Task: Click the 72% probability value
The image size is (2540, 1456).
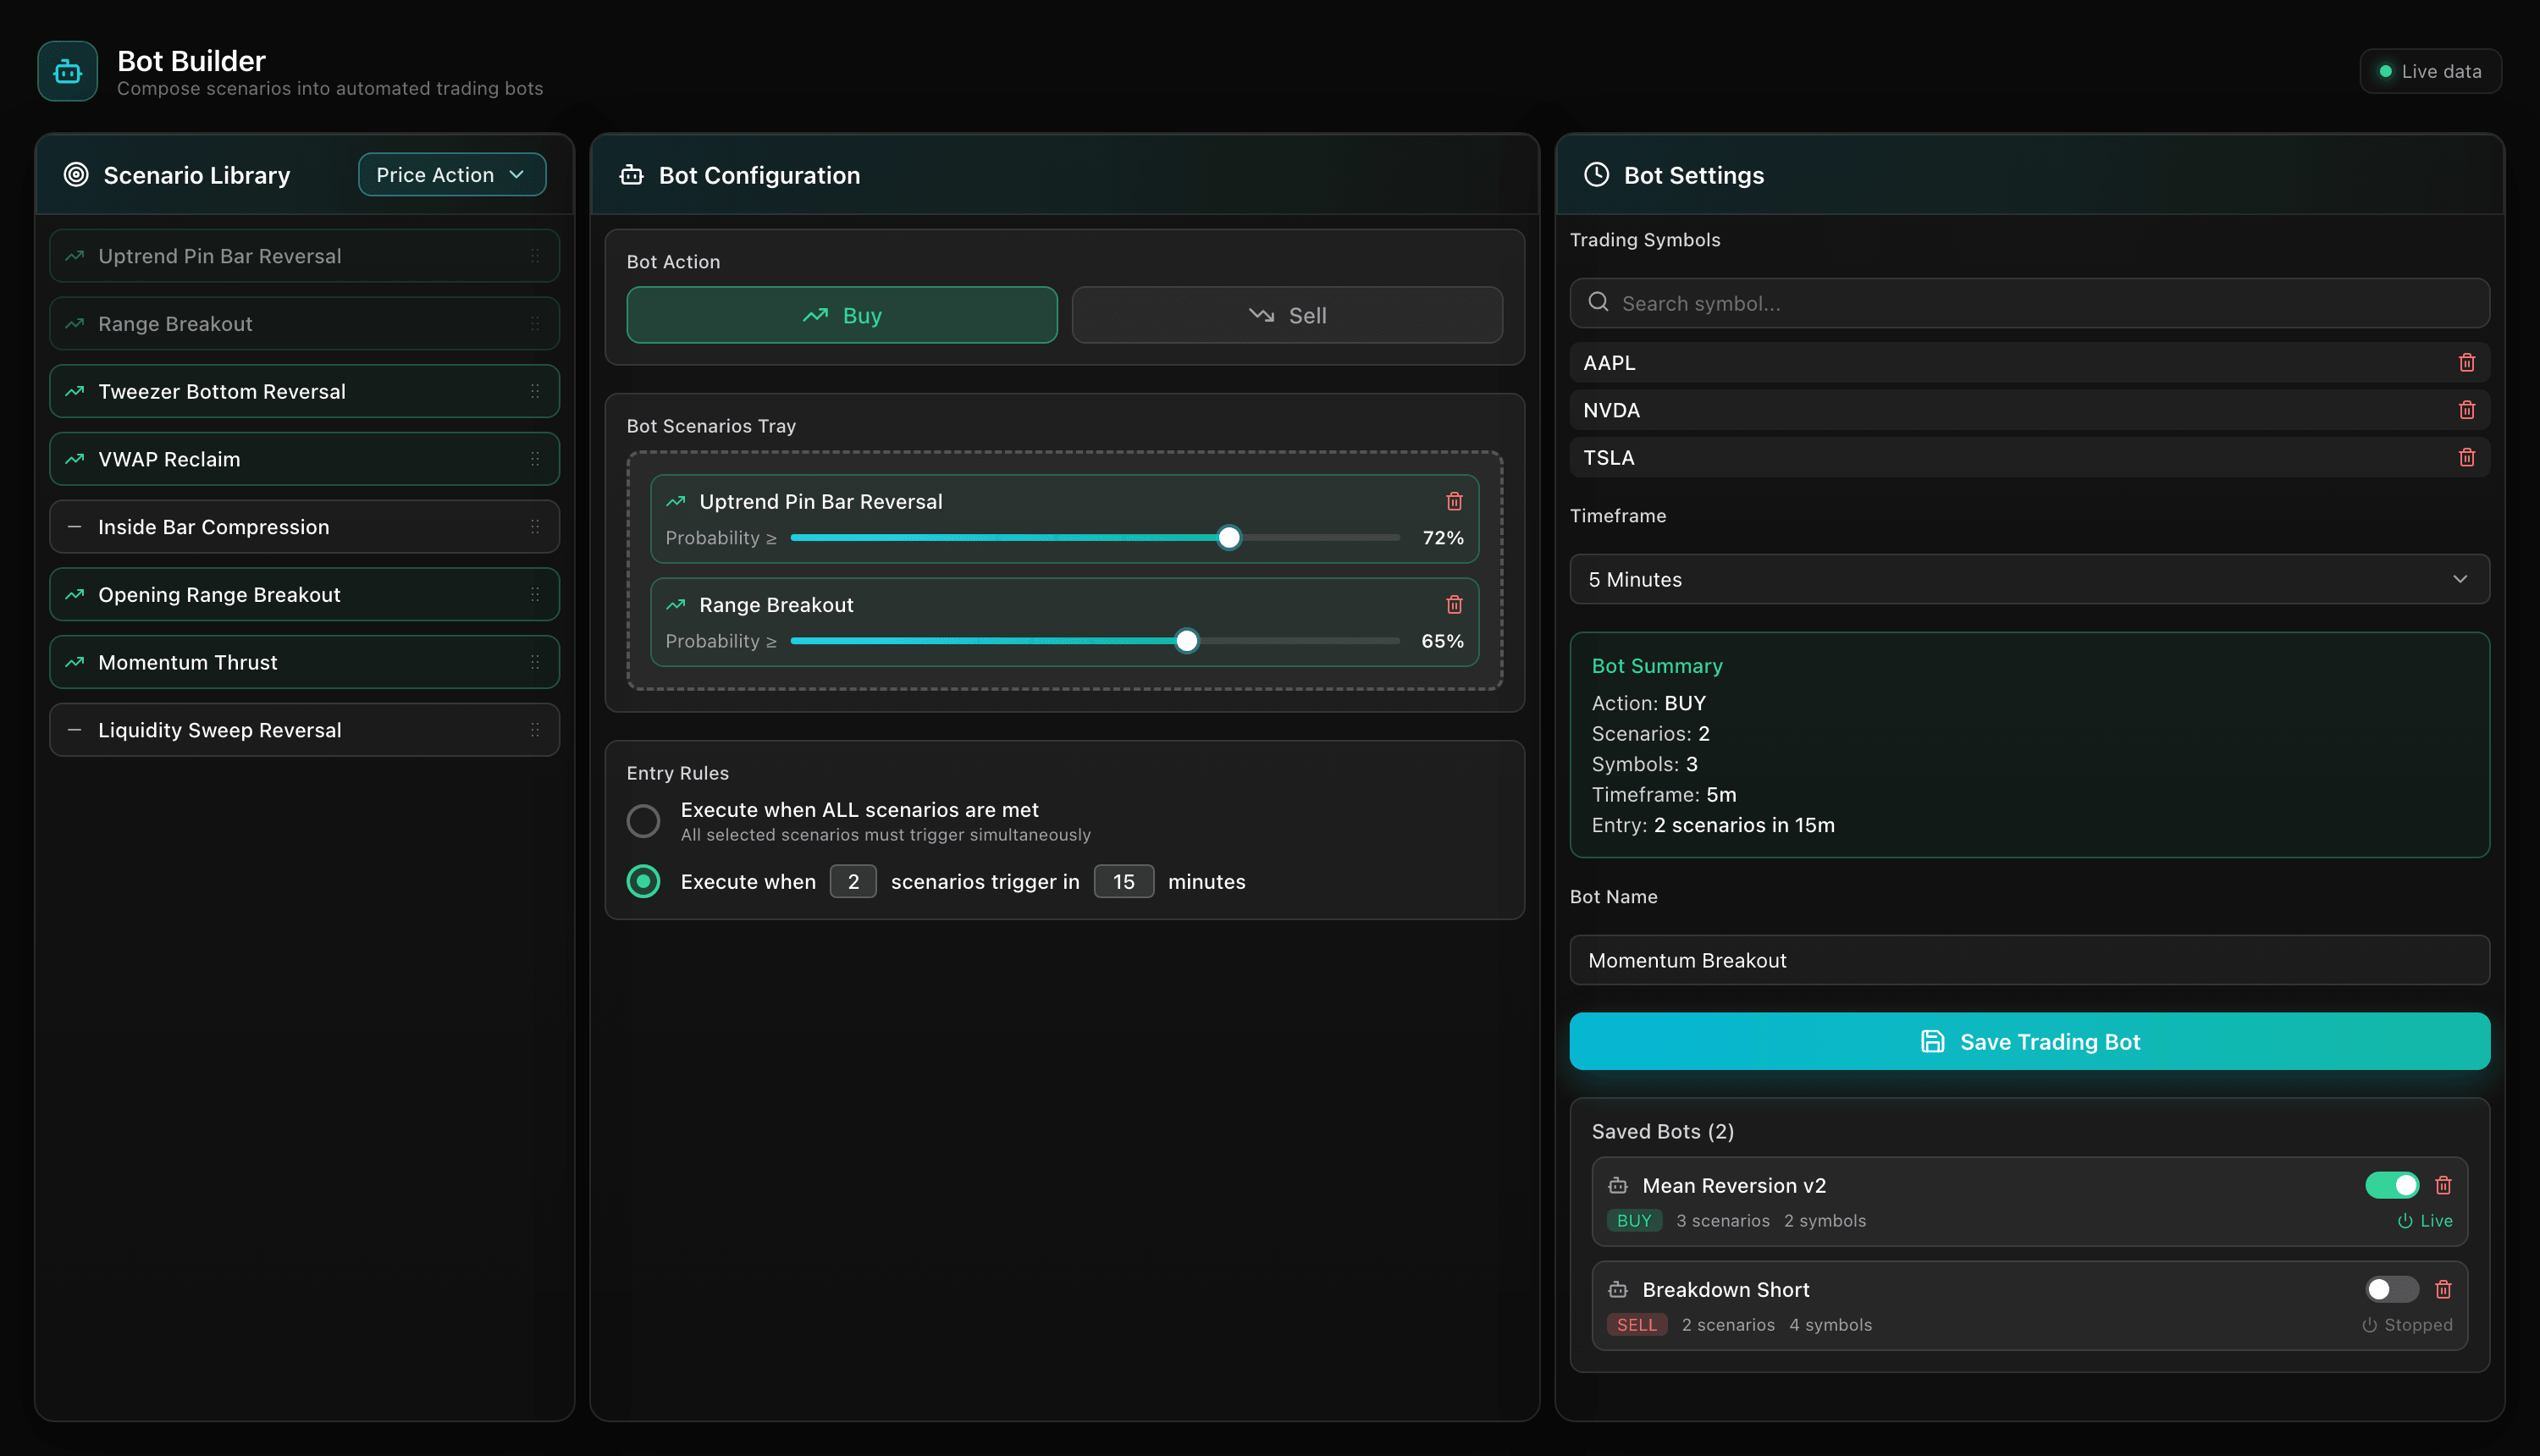Action: click(1443, 537)
